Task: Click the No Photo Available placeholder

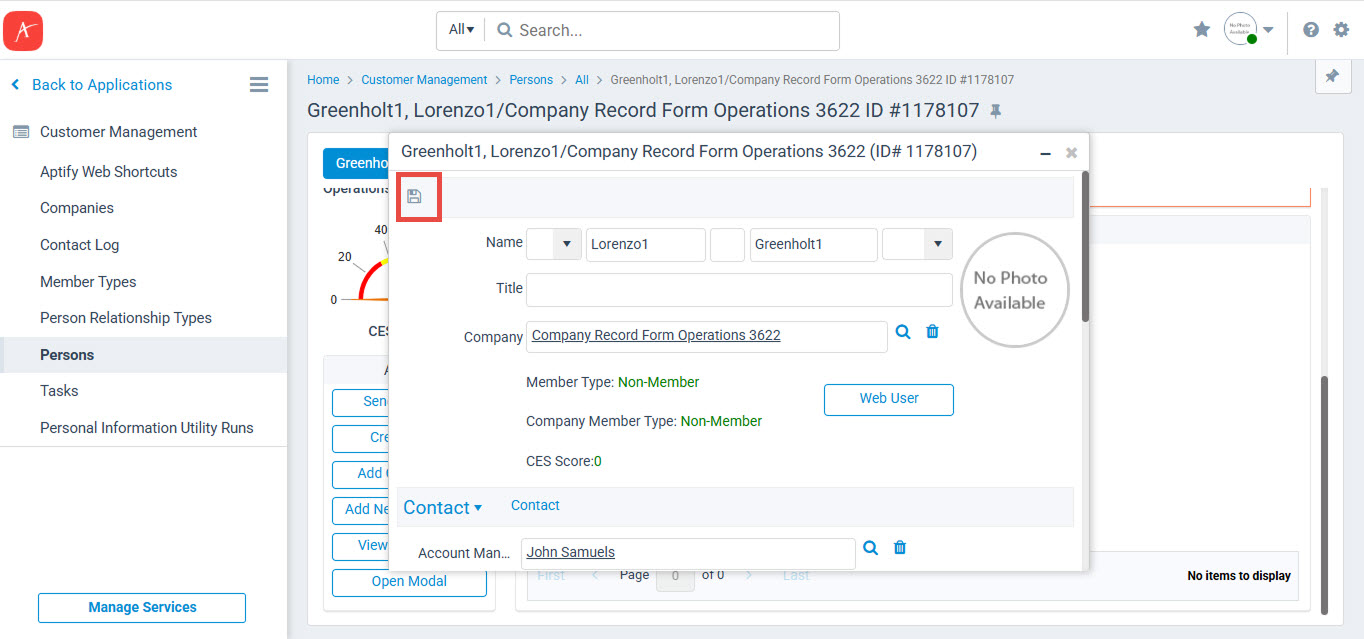Action: coord(1014,290)
